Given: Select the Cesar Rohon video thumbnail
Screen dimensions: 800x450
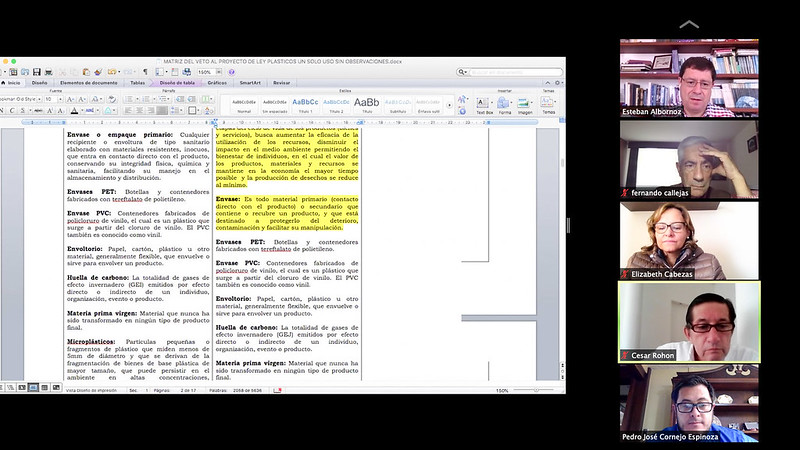Looking at the screenshot, I should (689, 322).
